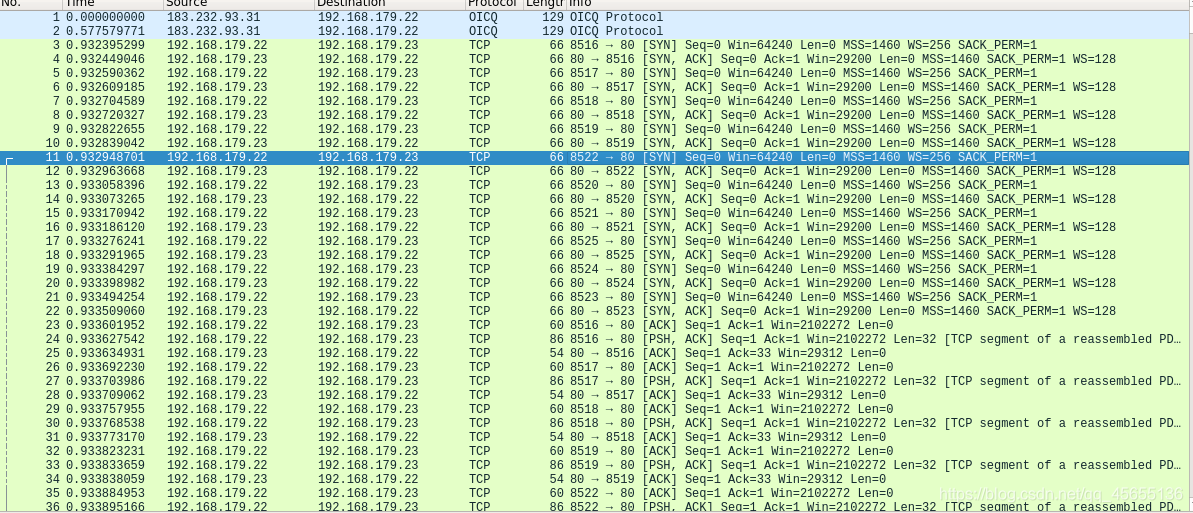Select packet 27, the 8517 → 80 PSH, ACK
Viewport: 1193px width, 513px height.
(x=596, y=381)
